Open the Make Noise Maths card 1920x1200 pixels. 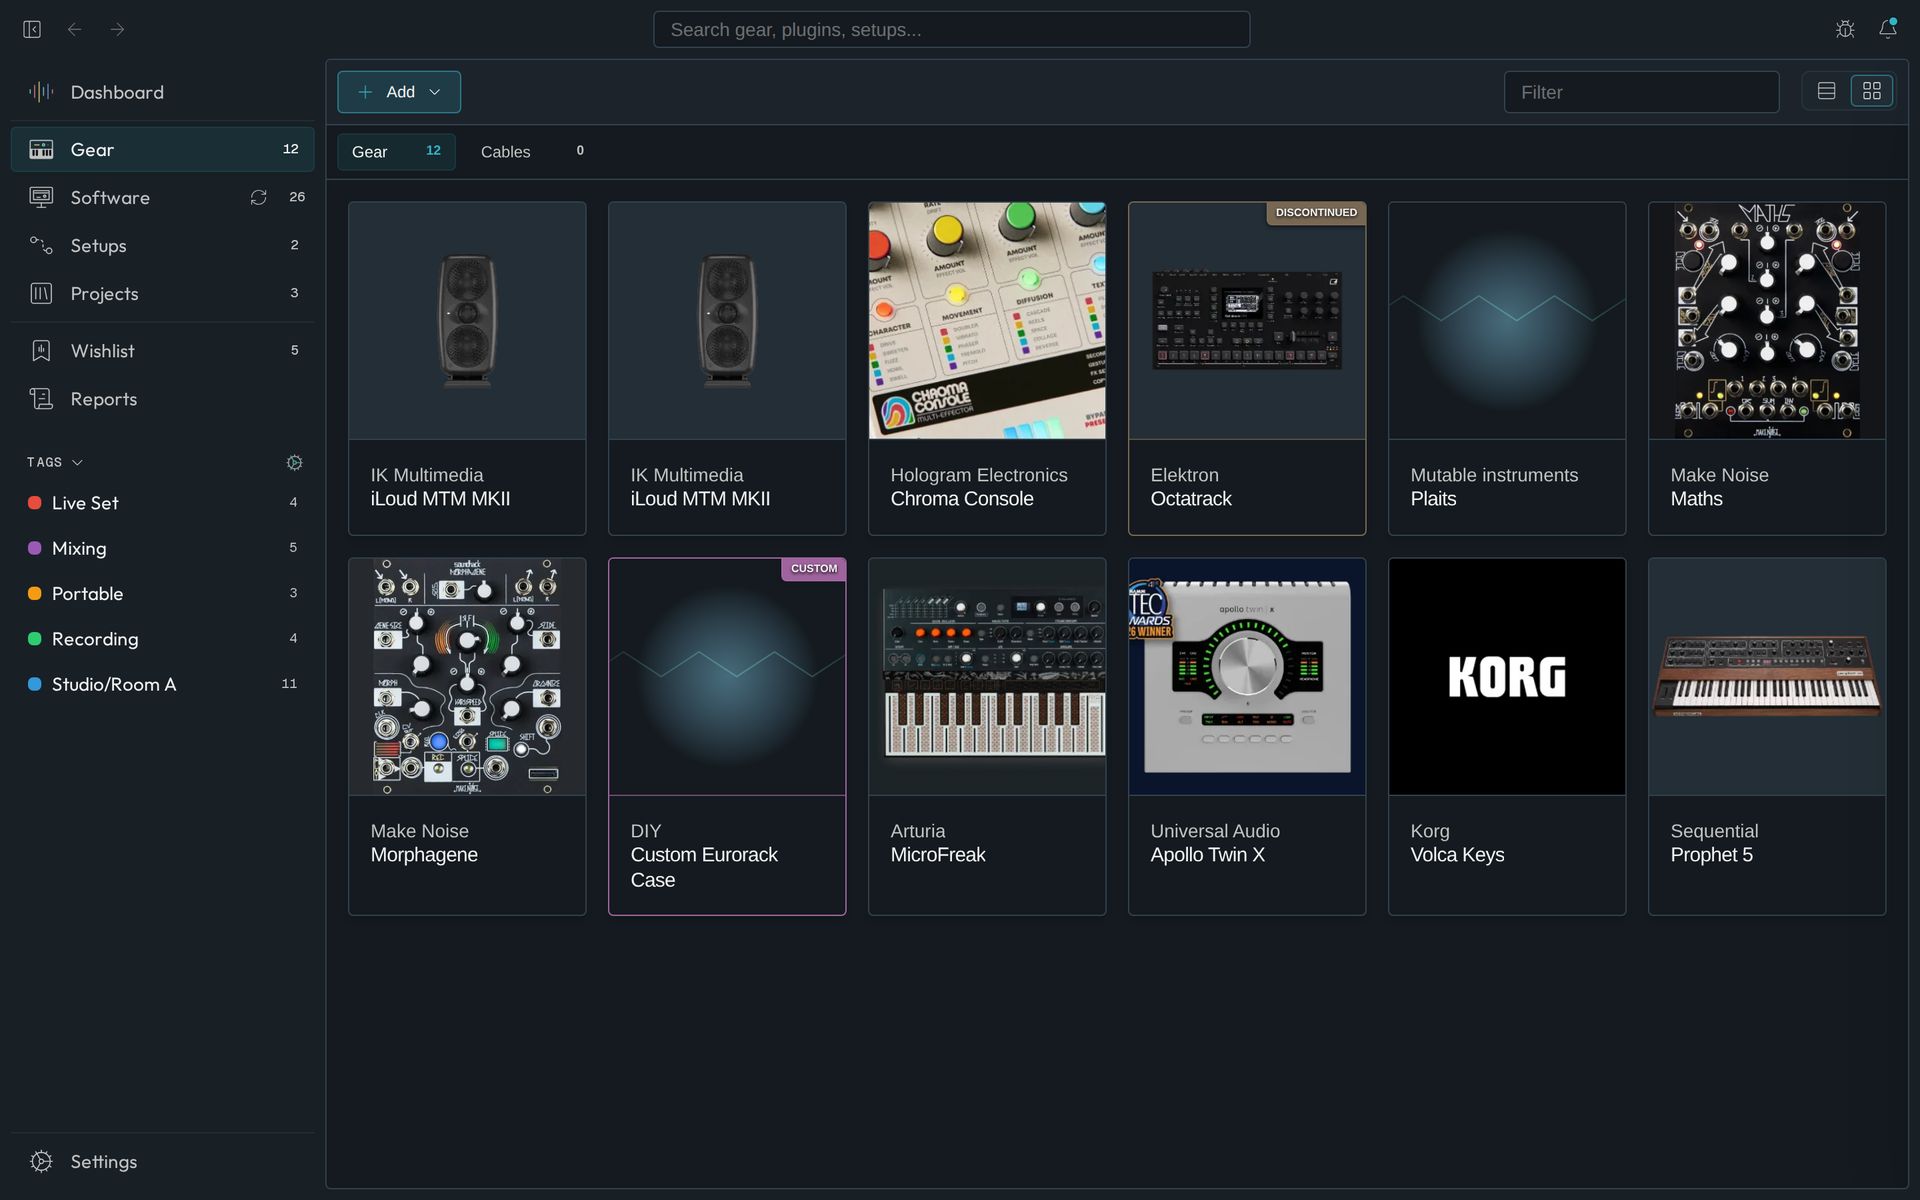1767,368
